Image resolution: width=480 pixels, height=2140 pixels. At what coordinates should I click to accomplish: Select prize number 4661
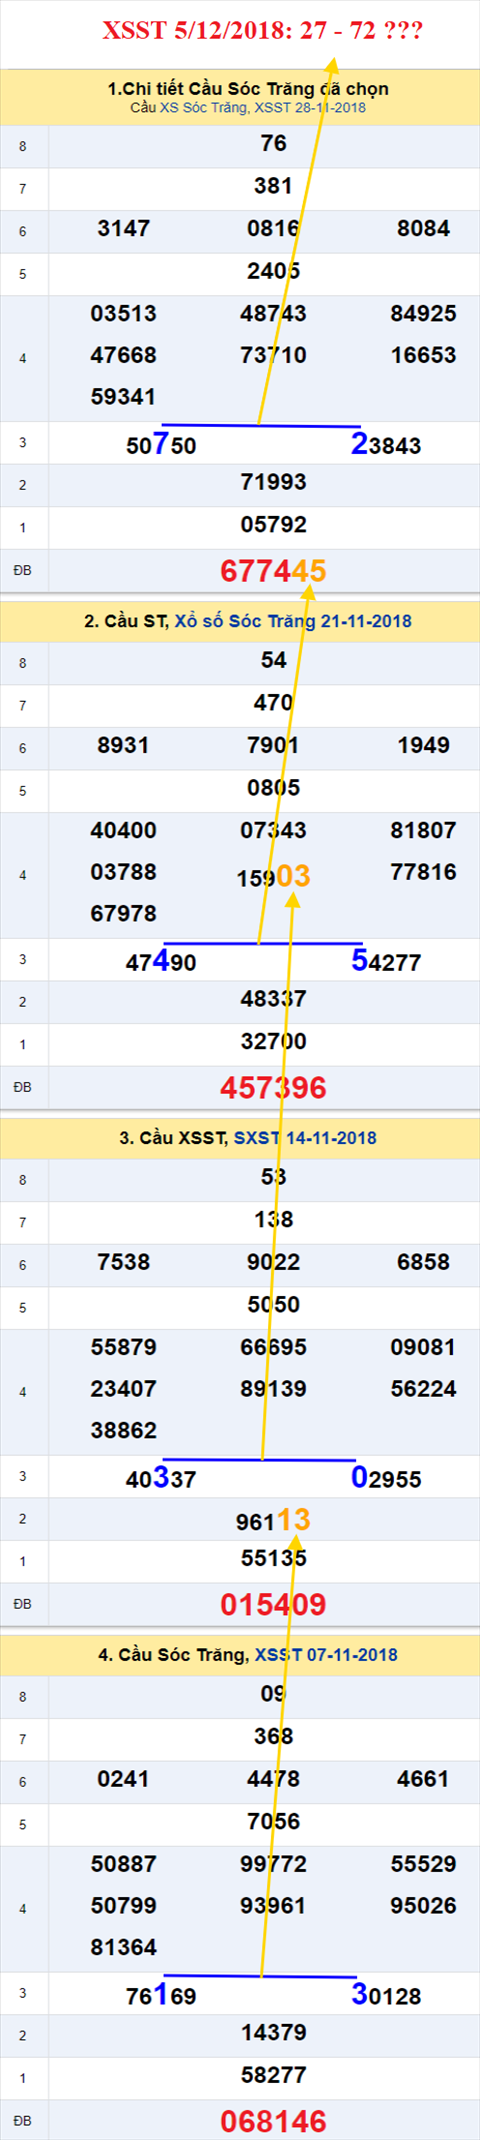[x=424, y=1780]
